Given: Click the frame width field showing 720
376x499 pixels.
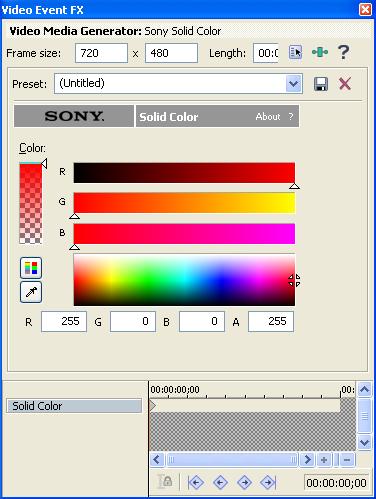Looking at the screenshot, I should [x=101, y=53].
